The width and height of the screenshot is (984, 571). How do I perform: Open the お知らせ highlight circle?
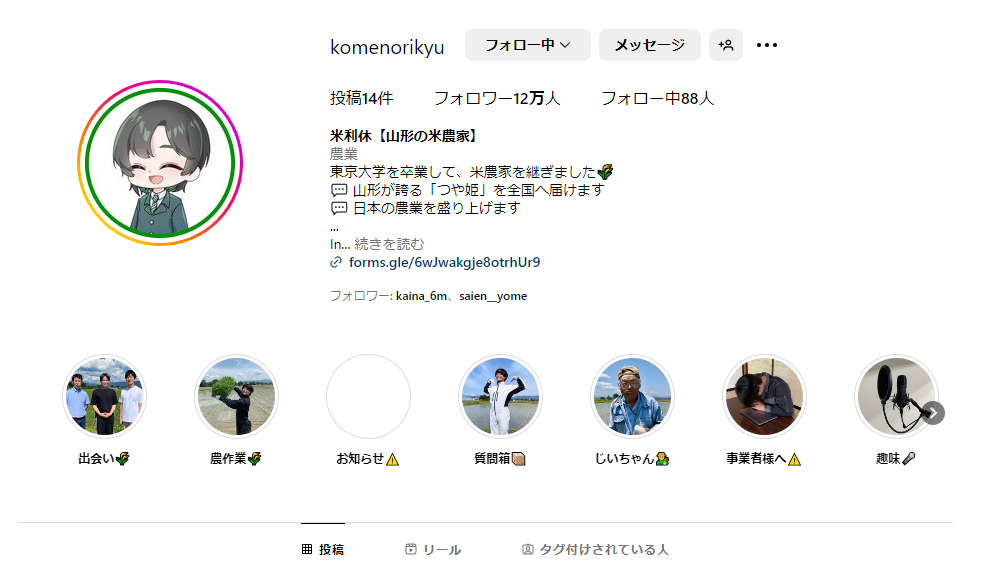[368, 397]
